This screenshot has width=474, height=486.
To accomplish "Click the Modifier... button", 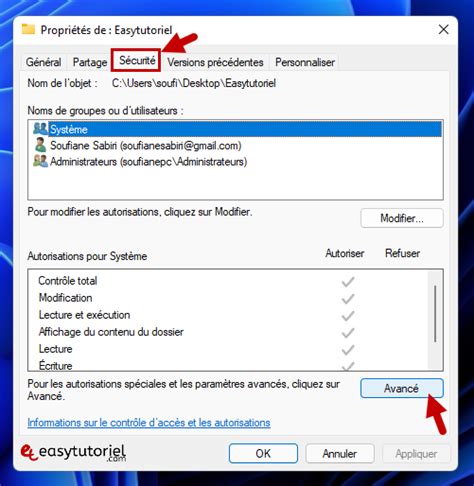I will (402, 218).
